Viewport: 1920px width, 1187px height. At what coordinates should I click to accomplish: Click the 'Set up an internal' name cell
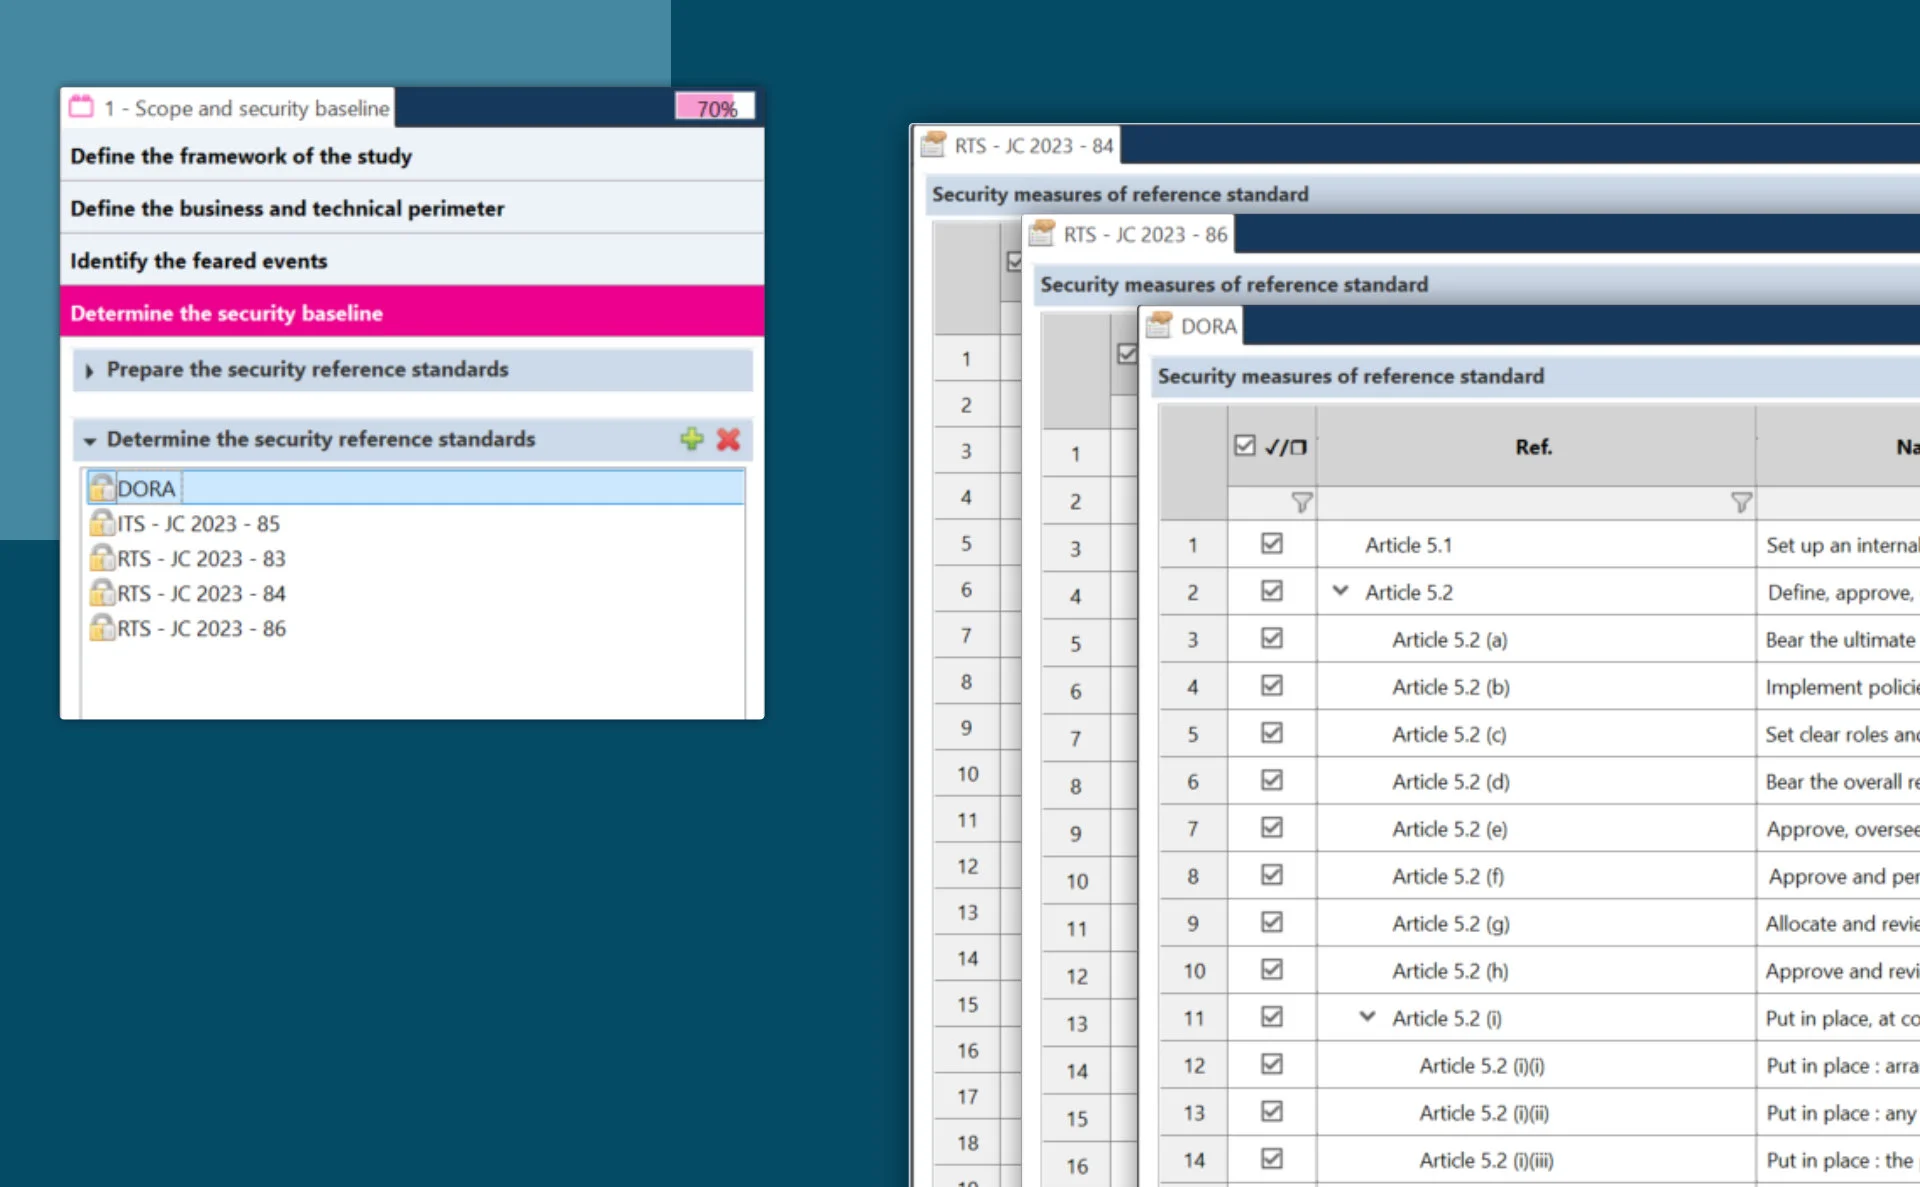point(1838,545)
